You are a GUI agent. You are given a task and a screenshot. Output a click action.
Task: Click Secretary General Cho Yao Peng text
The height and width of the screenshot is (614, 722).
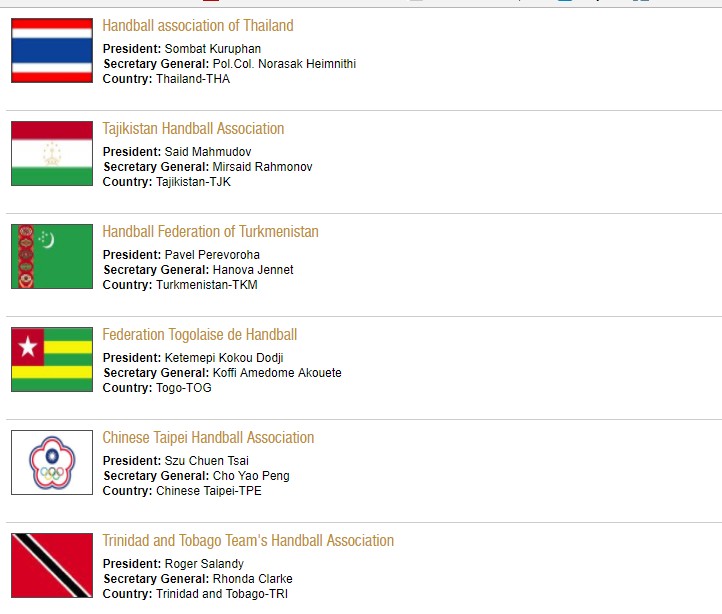click(x=251, y=476)
